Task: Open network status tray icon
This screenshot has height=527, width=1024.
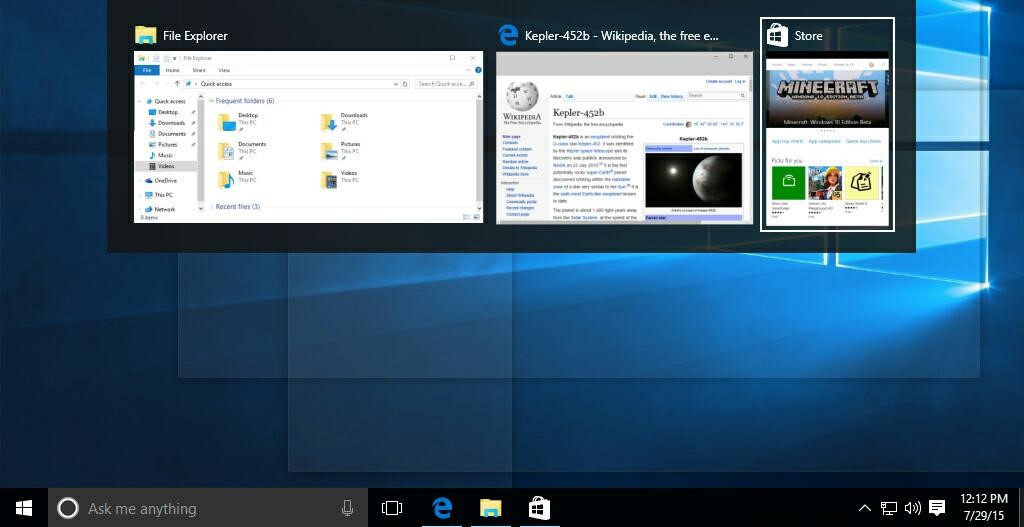Action: pos(888,507)
